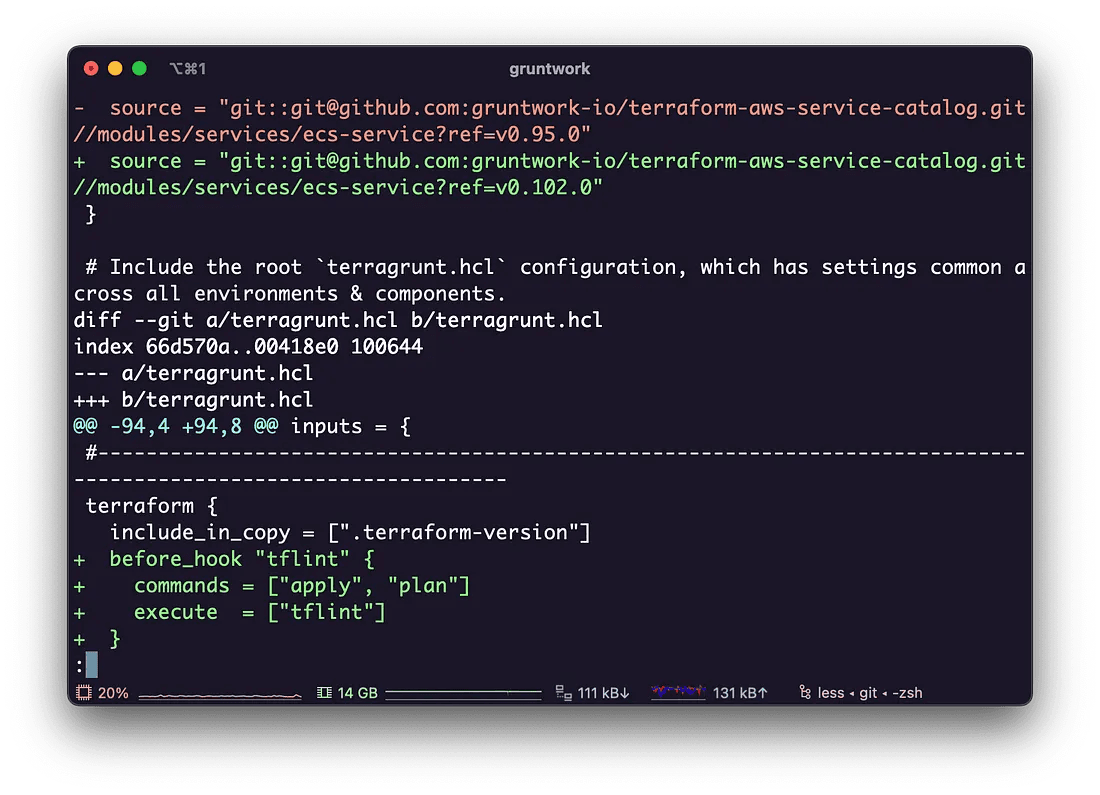Click the network download icon beside 111 kB

pyautogui.click(x=563, y=693)
